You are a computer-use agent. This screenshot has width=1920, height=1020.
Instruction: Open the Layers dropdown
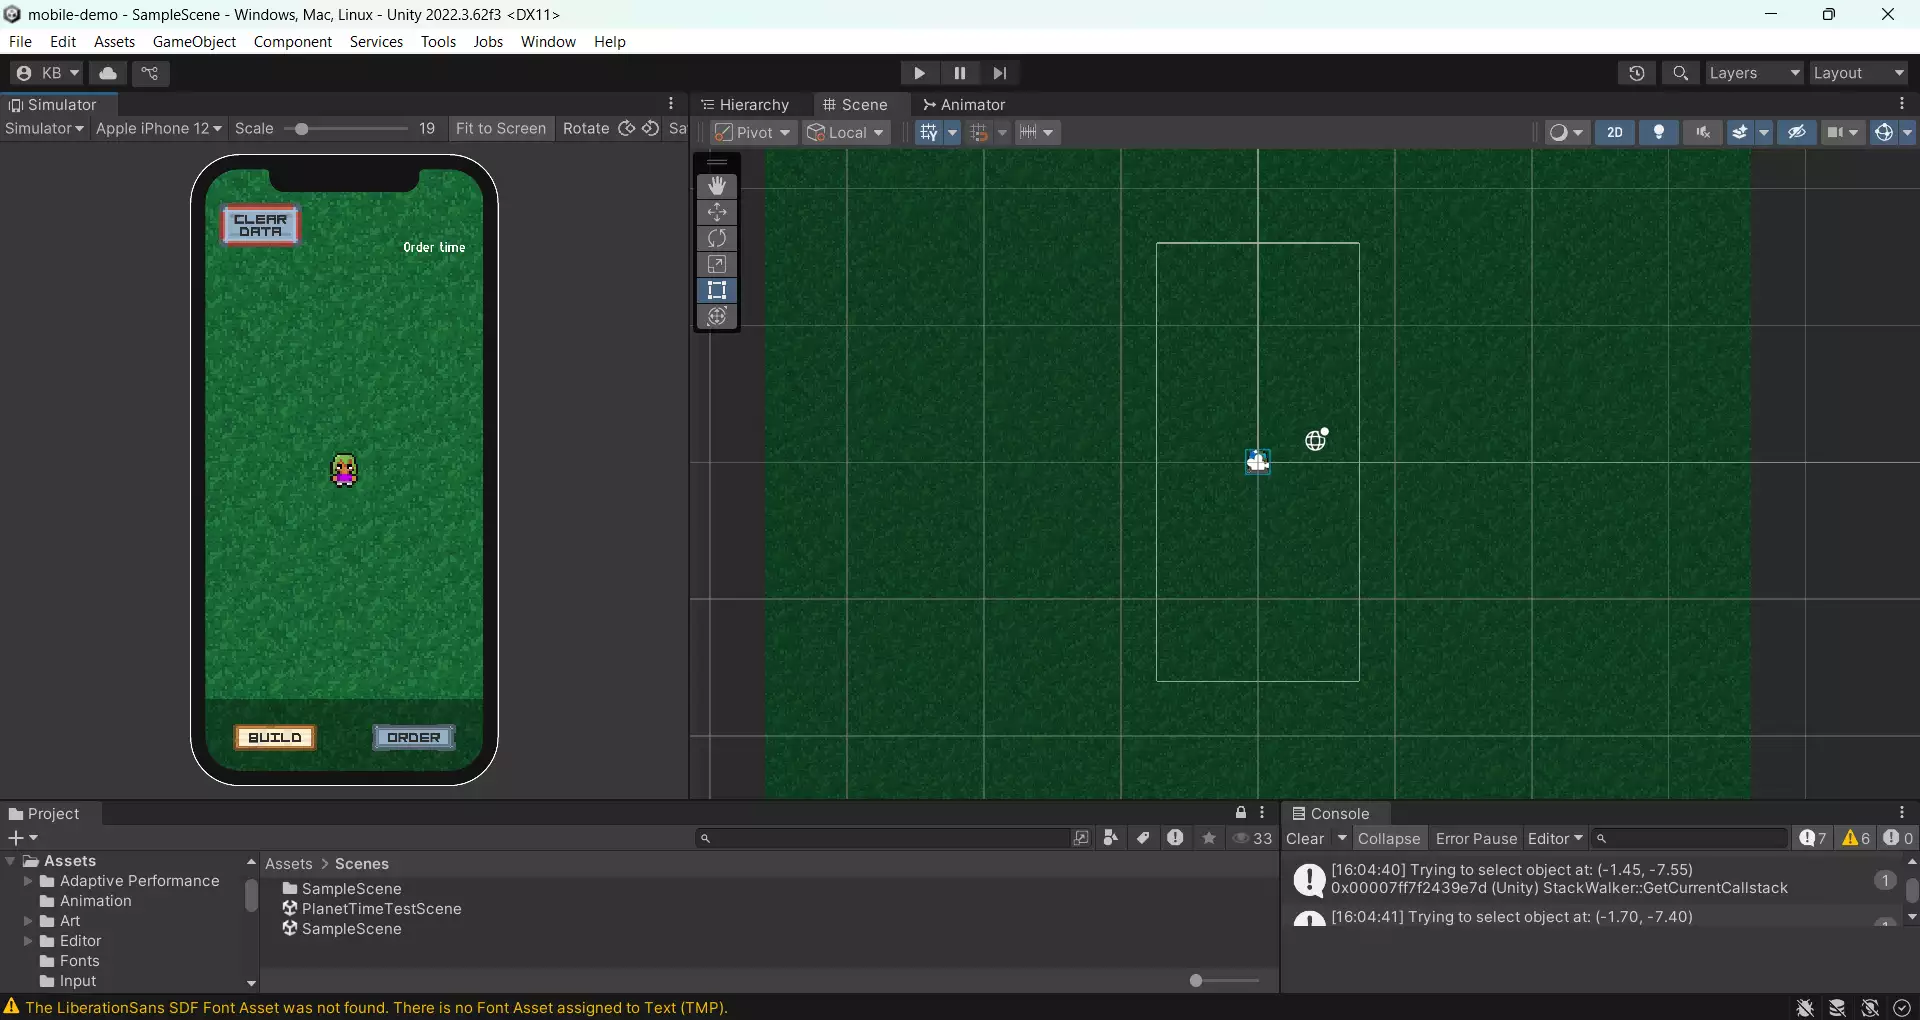click(1753, 73)
